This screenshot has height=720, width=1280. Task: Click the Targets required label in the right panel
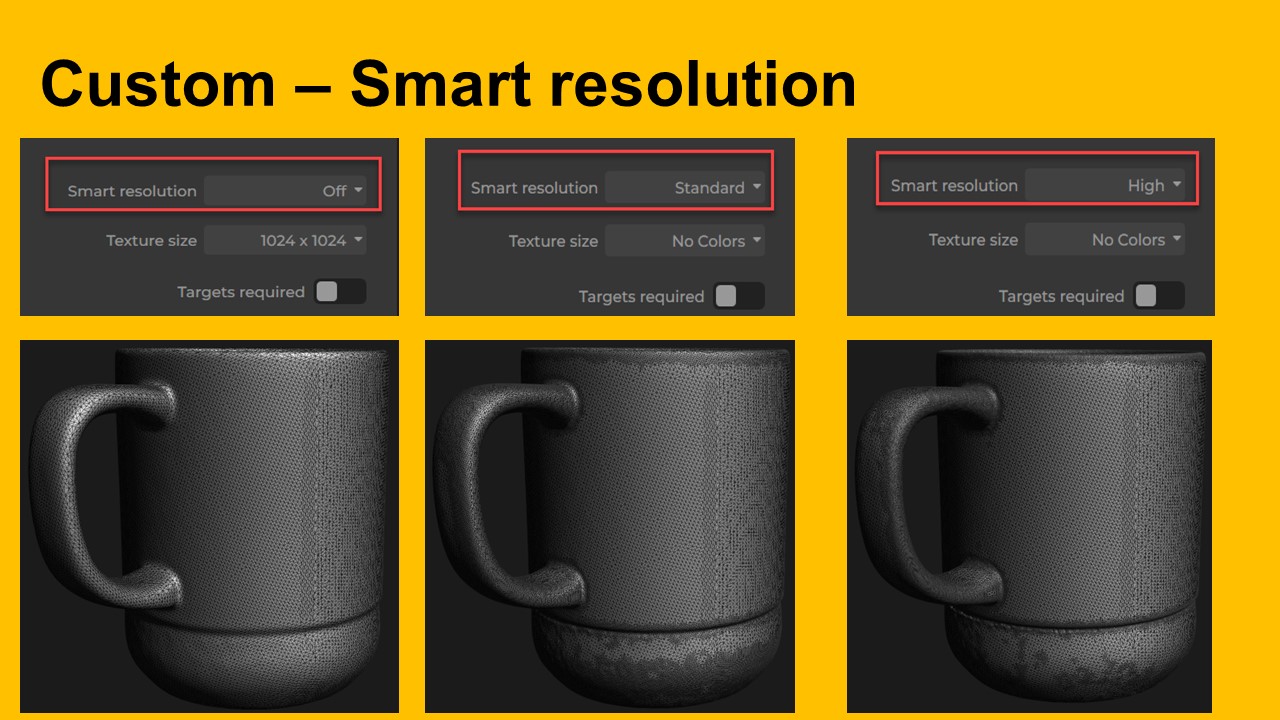point(1061,297)
